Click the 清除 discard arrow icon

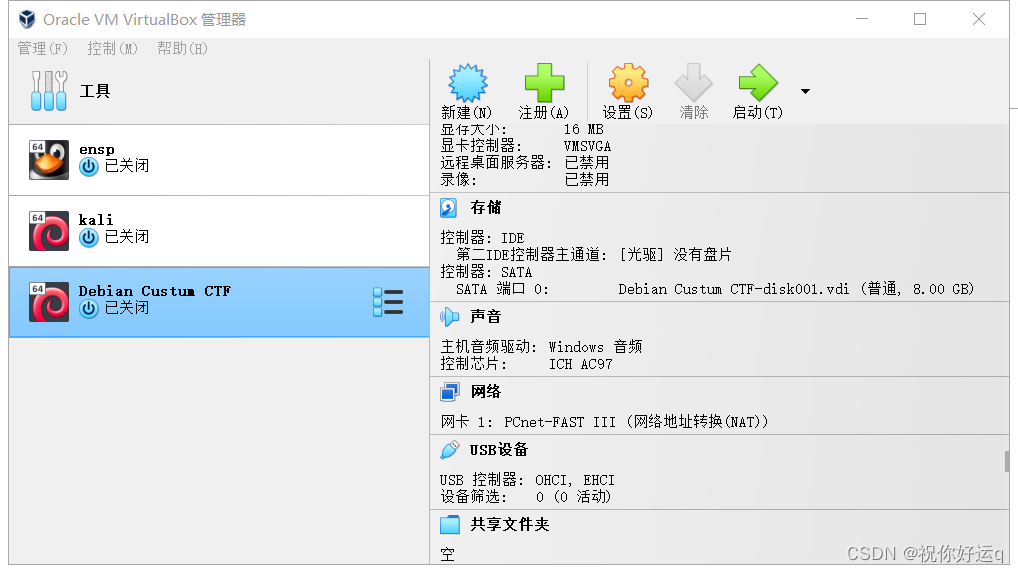tap(693, 83)
